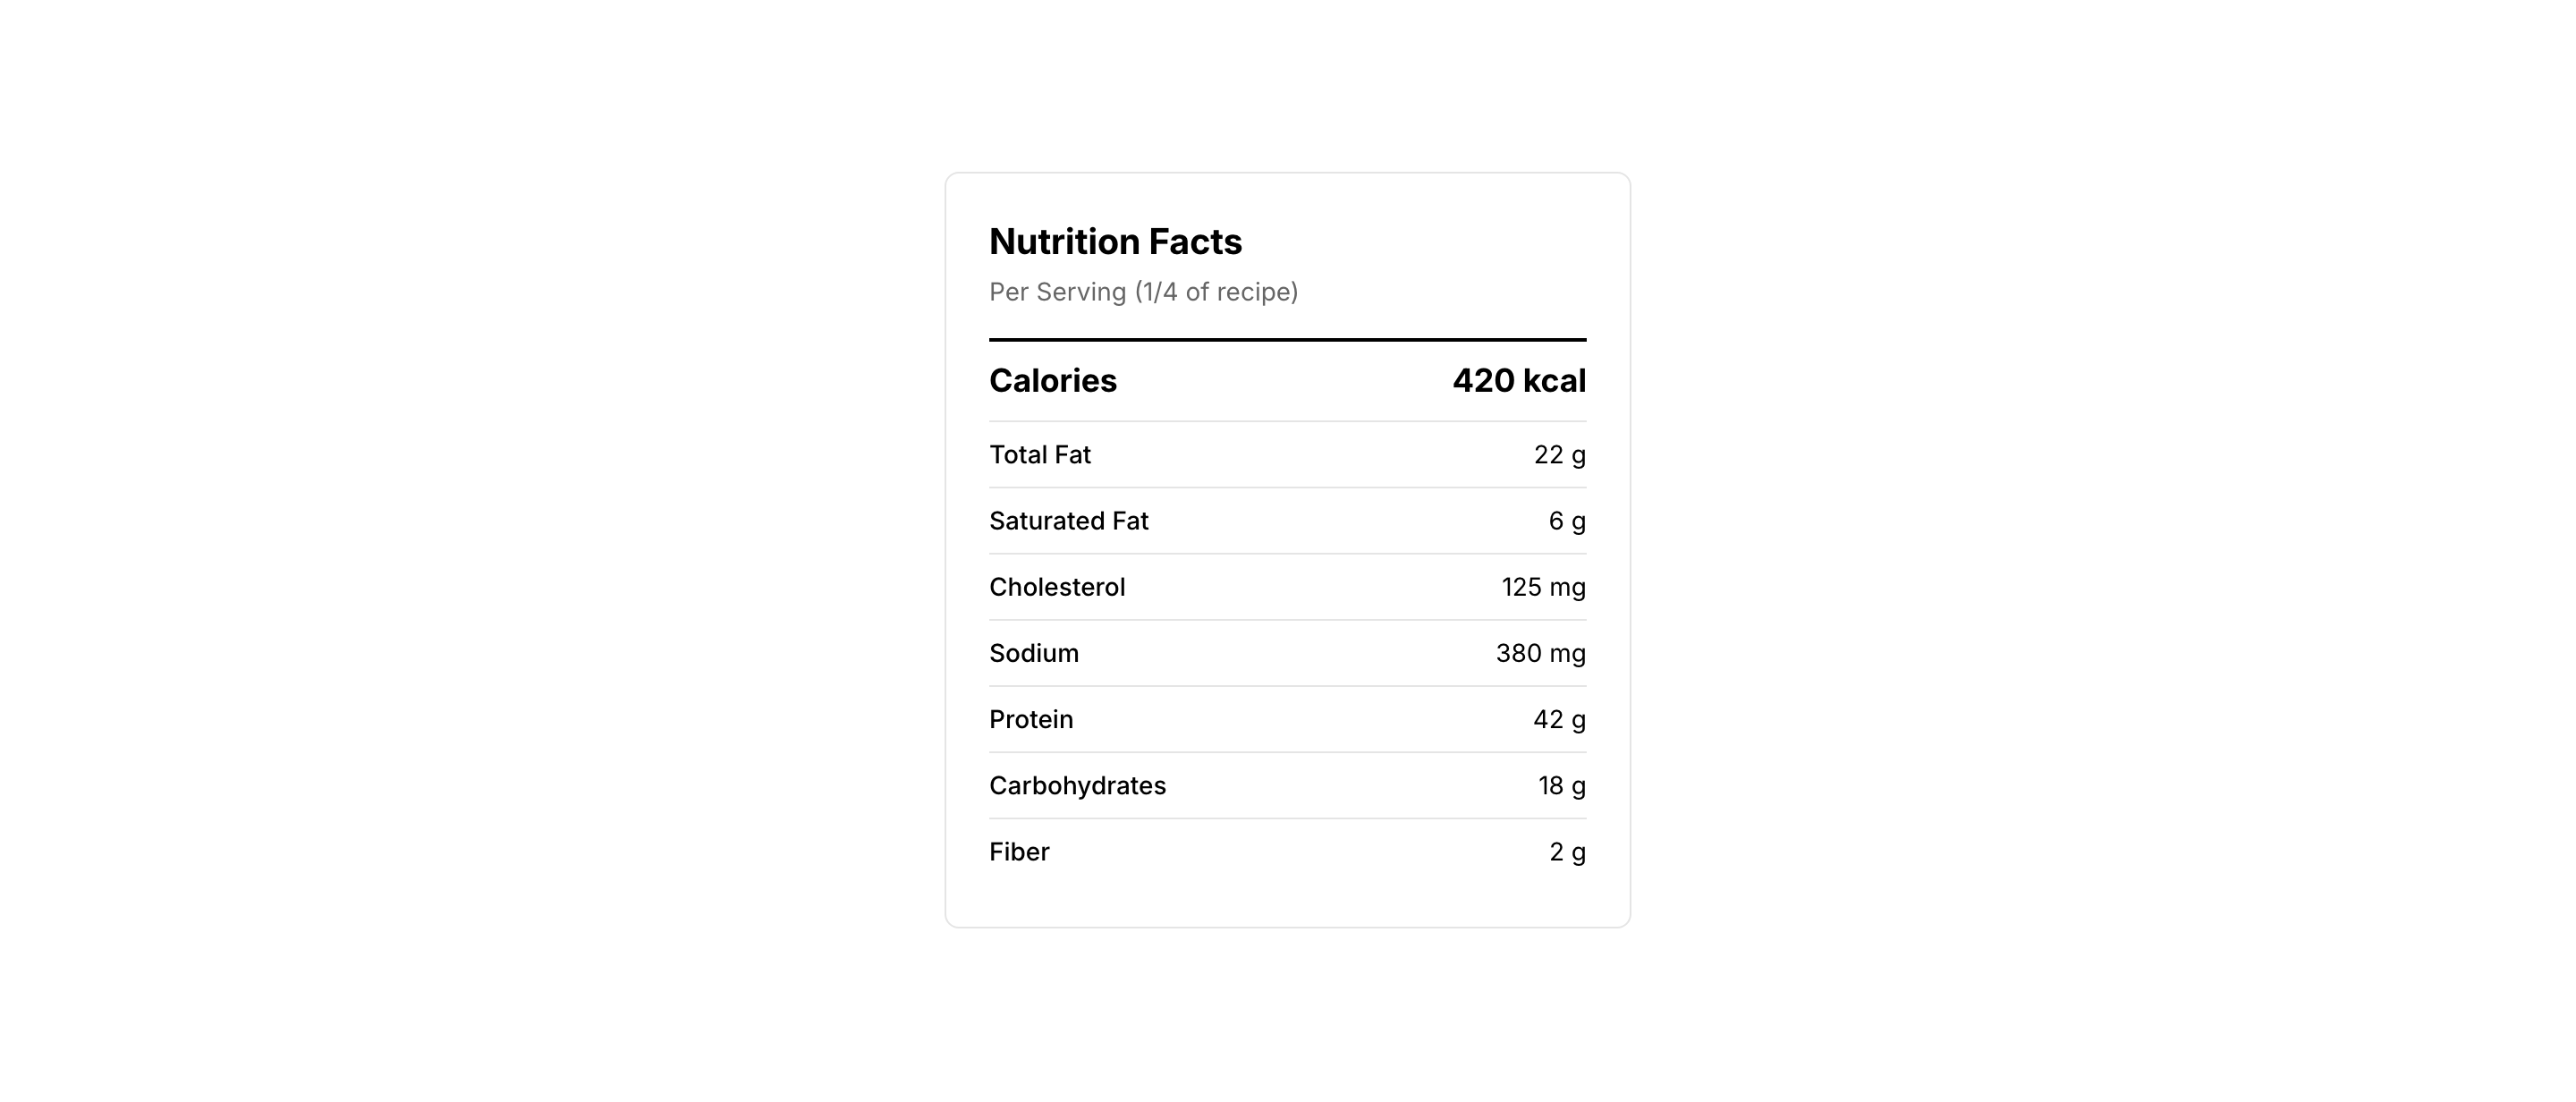This screenshot has width=2576, height=1102.
Task: Click the Protein label
Action: point(1031,719)
